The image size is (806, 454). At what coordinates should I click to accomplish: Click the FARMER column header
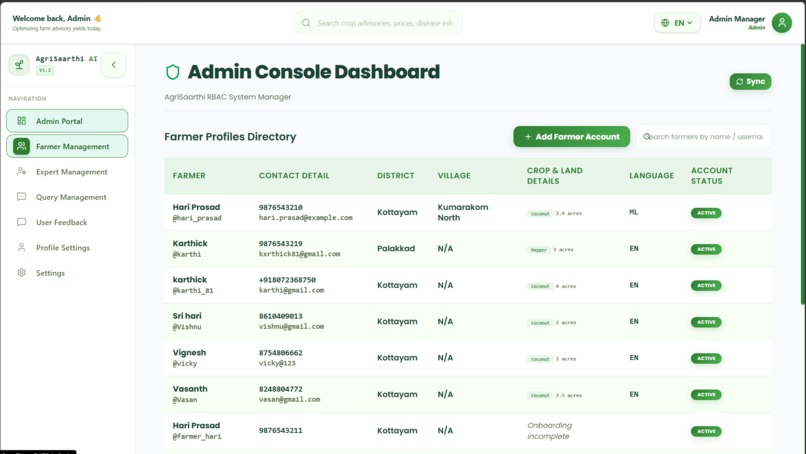tap(189, 175)
